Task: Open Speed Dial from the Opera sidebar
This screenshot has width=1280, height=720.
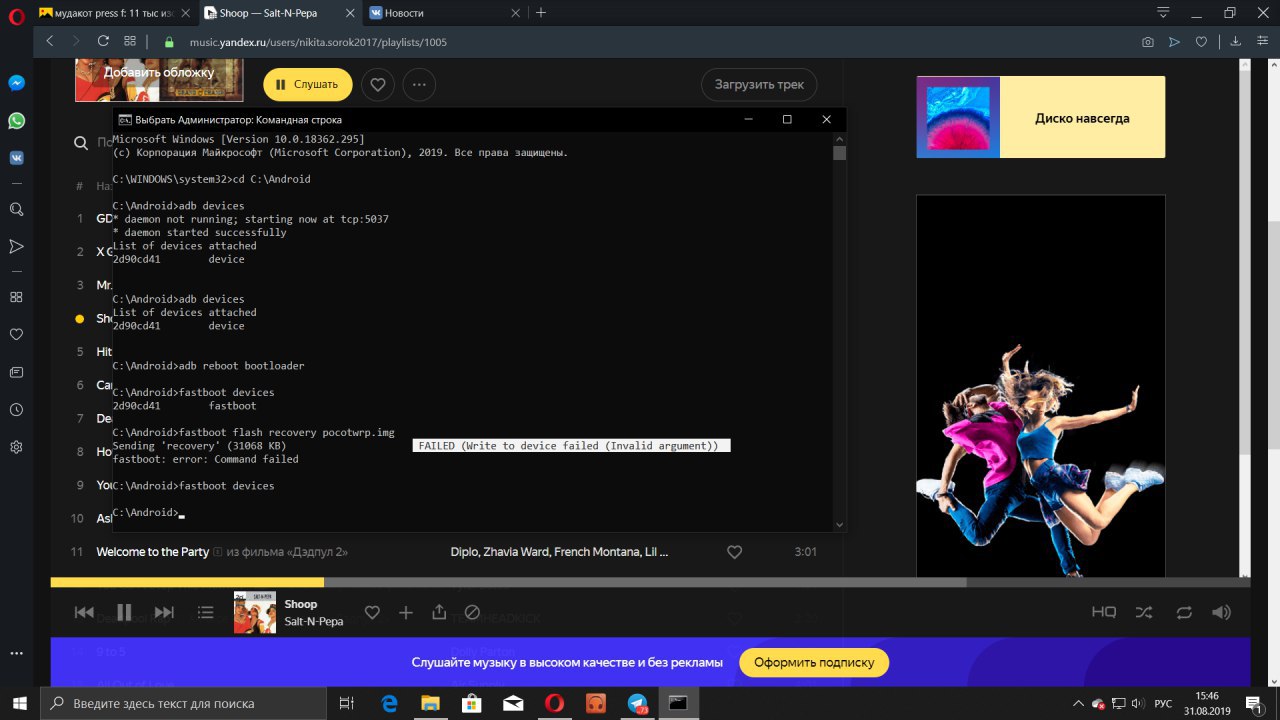Action: coord(17,297)
